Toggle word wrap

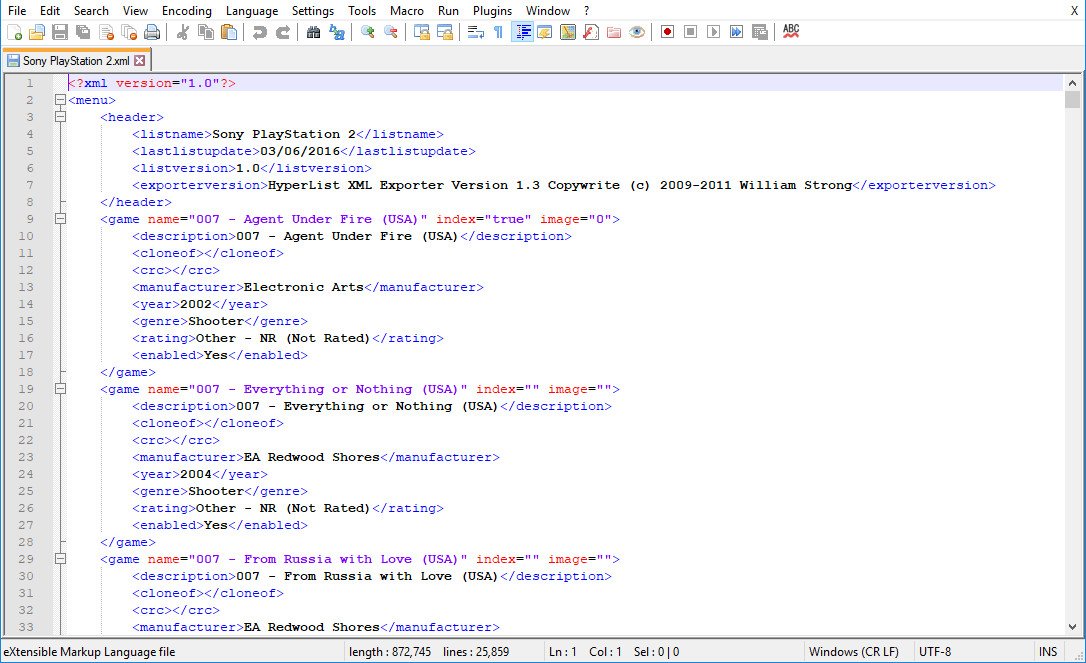point(476,32)
